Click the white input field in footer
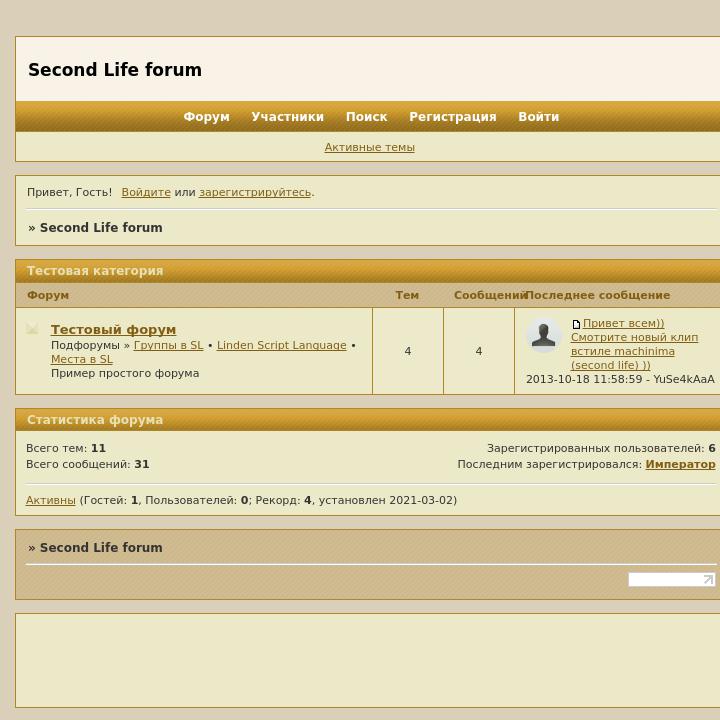This screenshot has width=720, height=720. coord(672,579)
